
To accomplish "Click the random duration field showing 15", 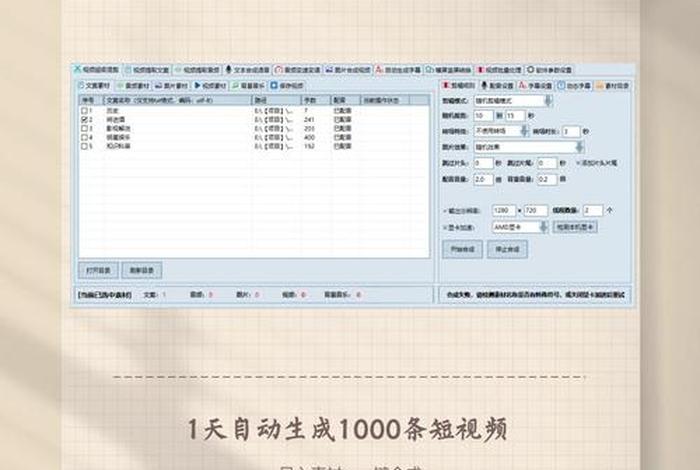I will pos(515,116).
